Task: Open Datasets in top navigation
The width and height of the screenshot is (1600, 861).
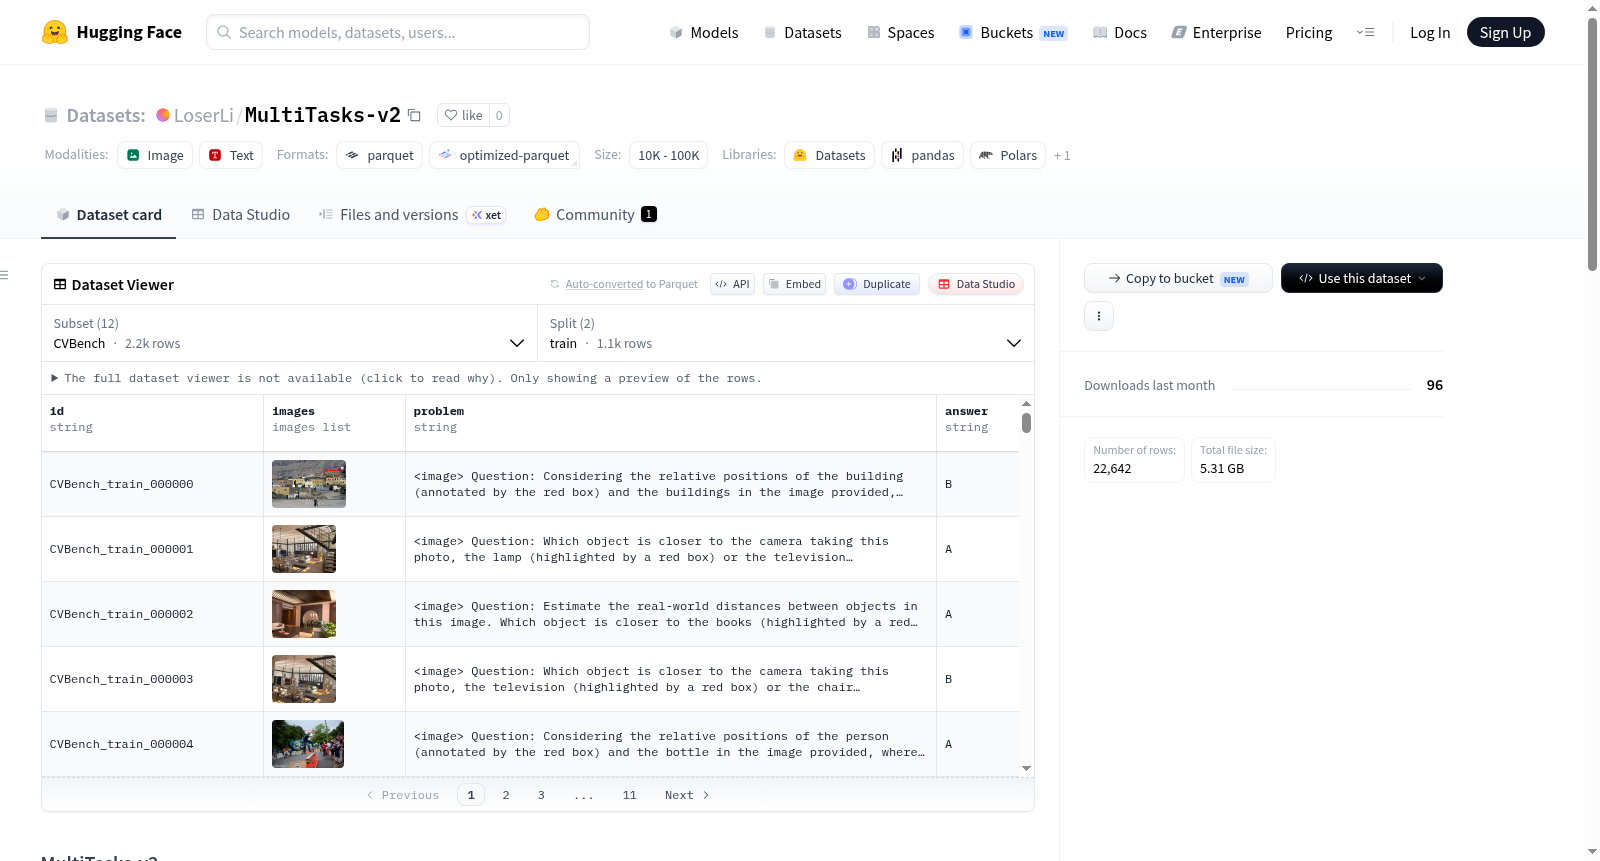Action: 803,32
